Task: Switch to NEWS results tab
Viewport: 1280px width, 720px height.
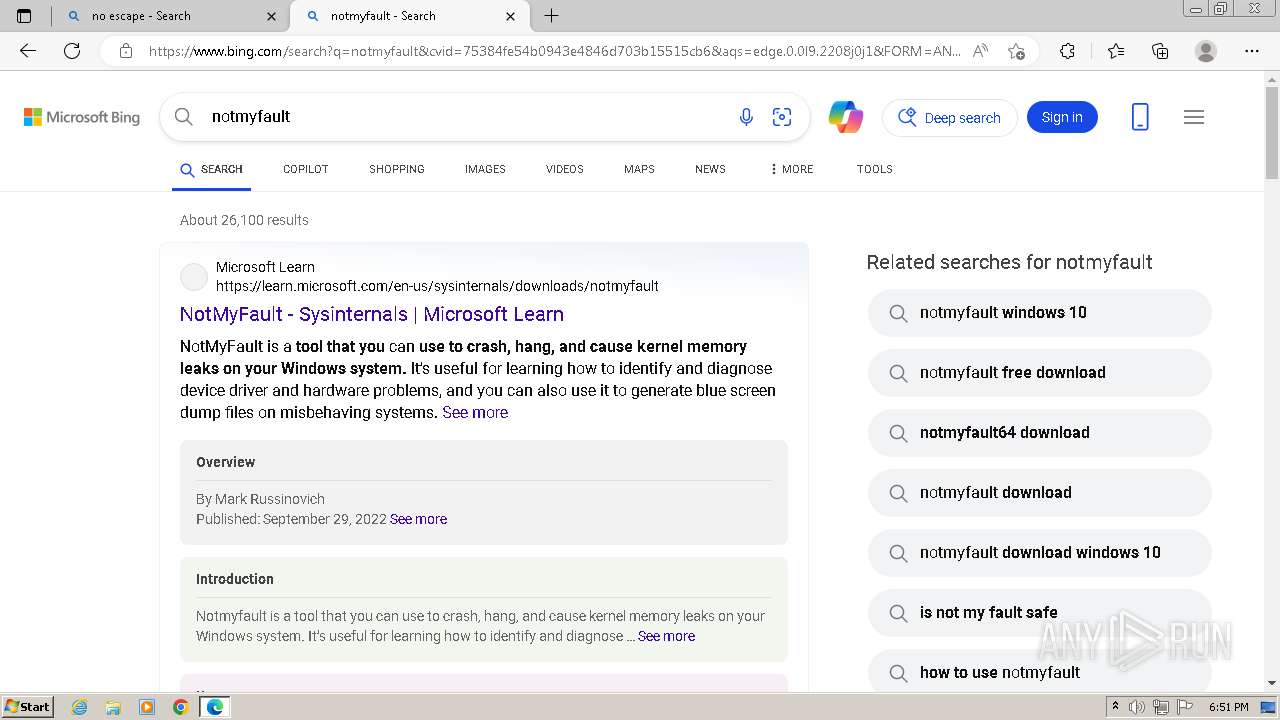Action: click(x=710, y=169)
